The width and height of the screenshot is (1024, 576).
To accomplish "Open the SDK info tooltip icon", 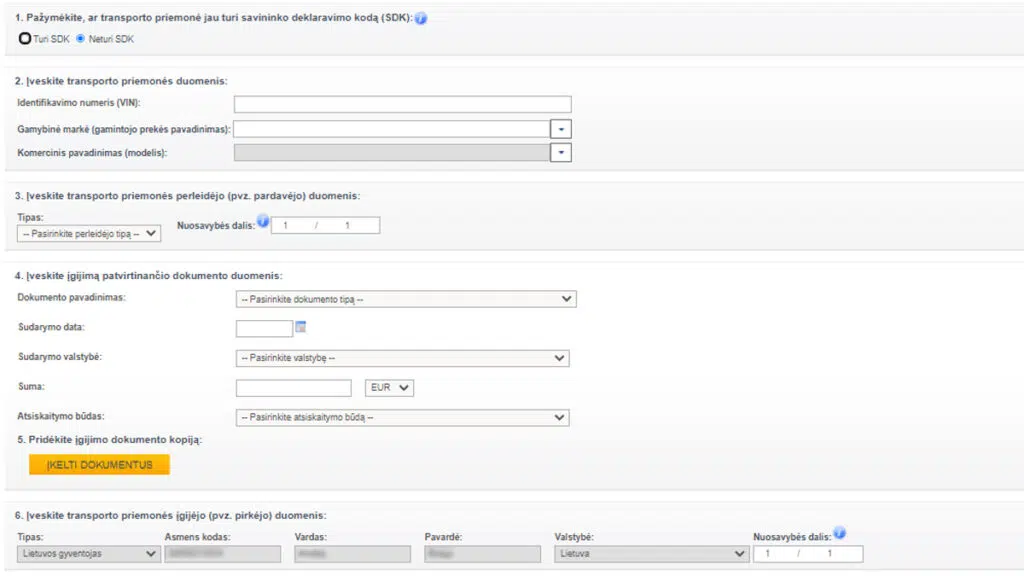I will (x=421, y=18).
